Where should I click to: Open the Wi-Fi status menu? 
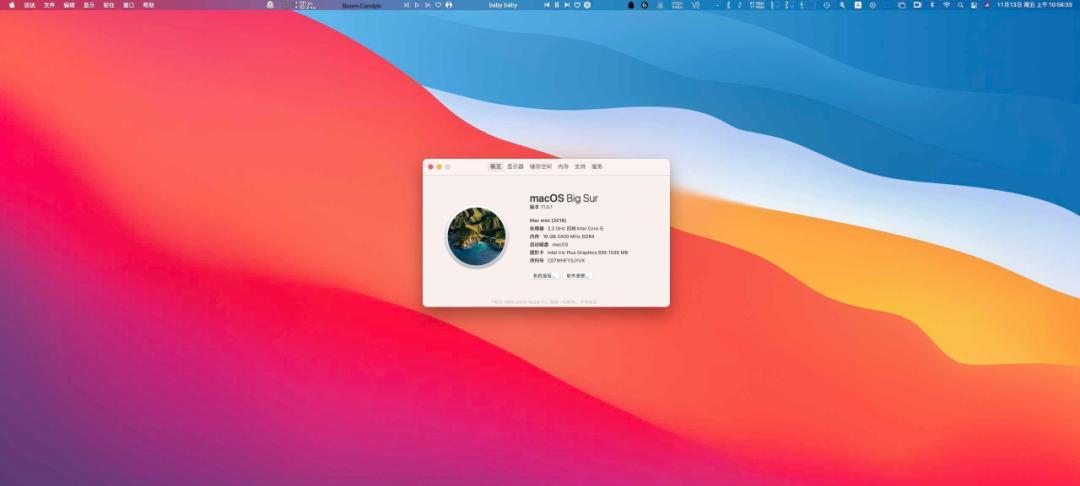946,5
